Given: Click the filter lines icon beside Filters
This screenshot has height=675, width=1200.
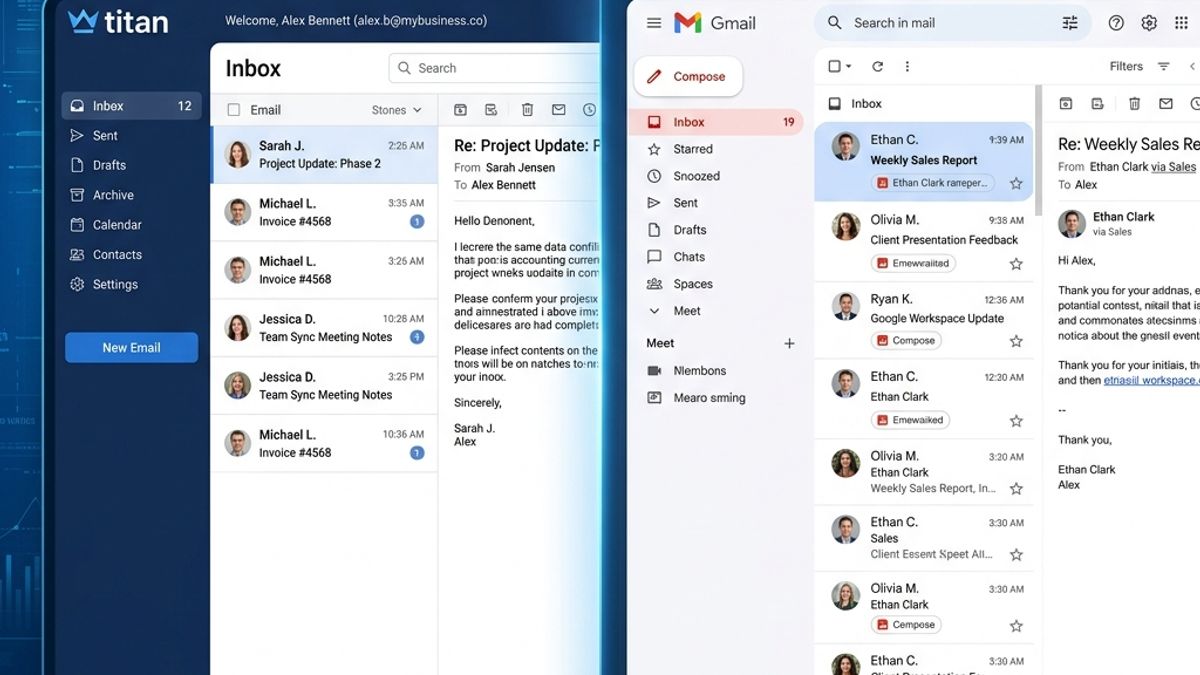Looking at the screenshot, I should coord(1164,67).
